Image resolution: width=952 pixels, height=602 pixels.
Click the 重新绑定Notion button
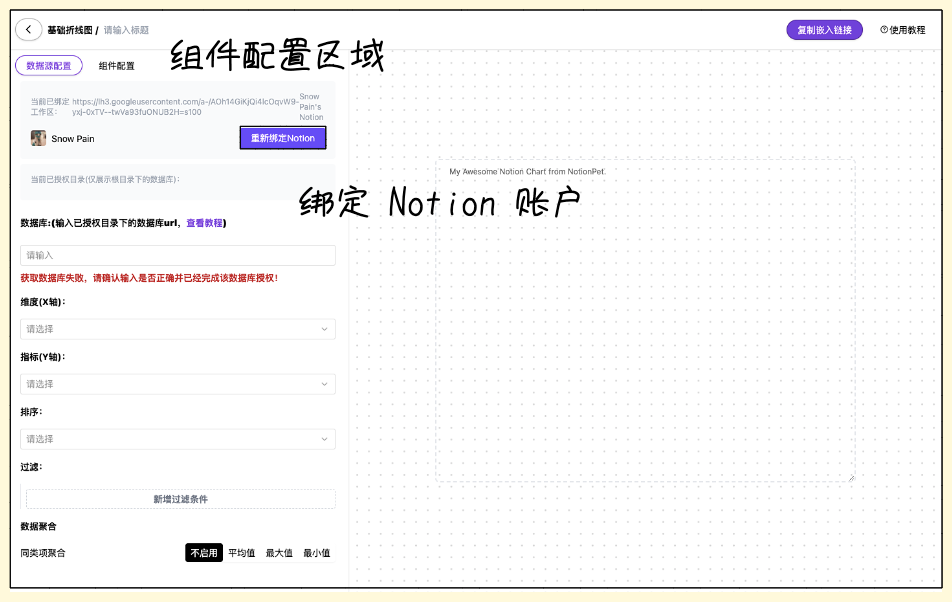pos(283,138)
